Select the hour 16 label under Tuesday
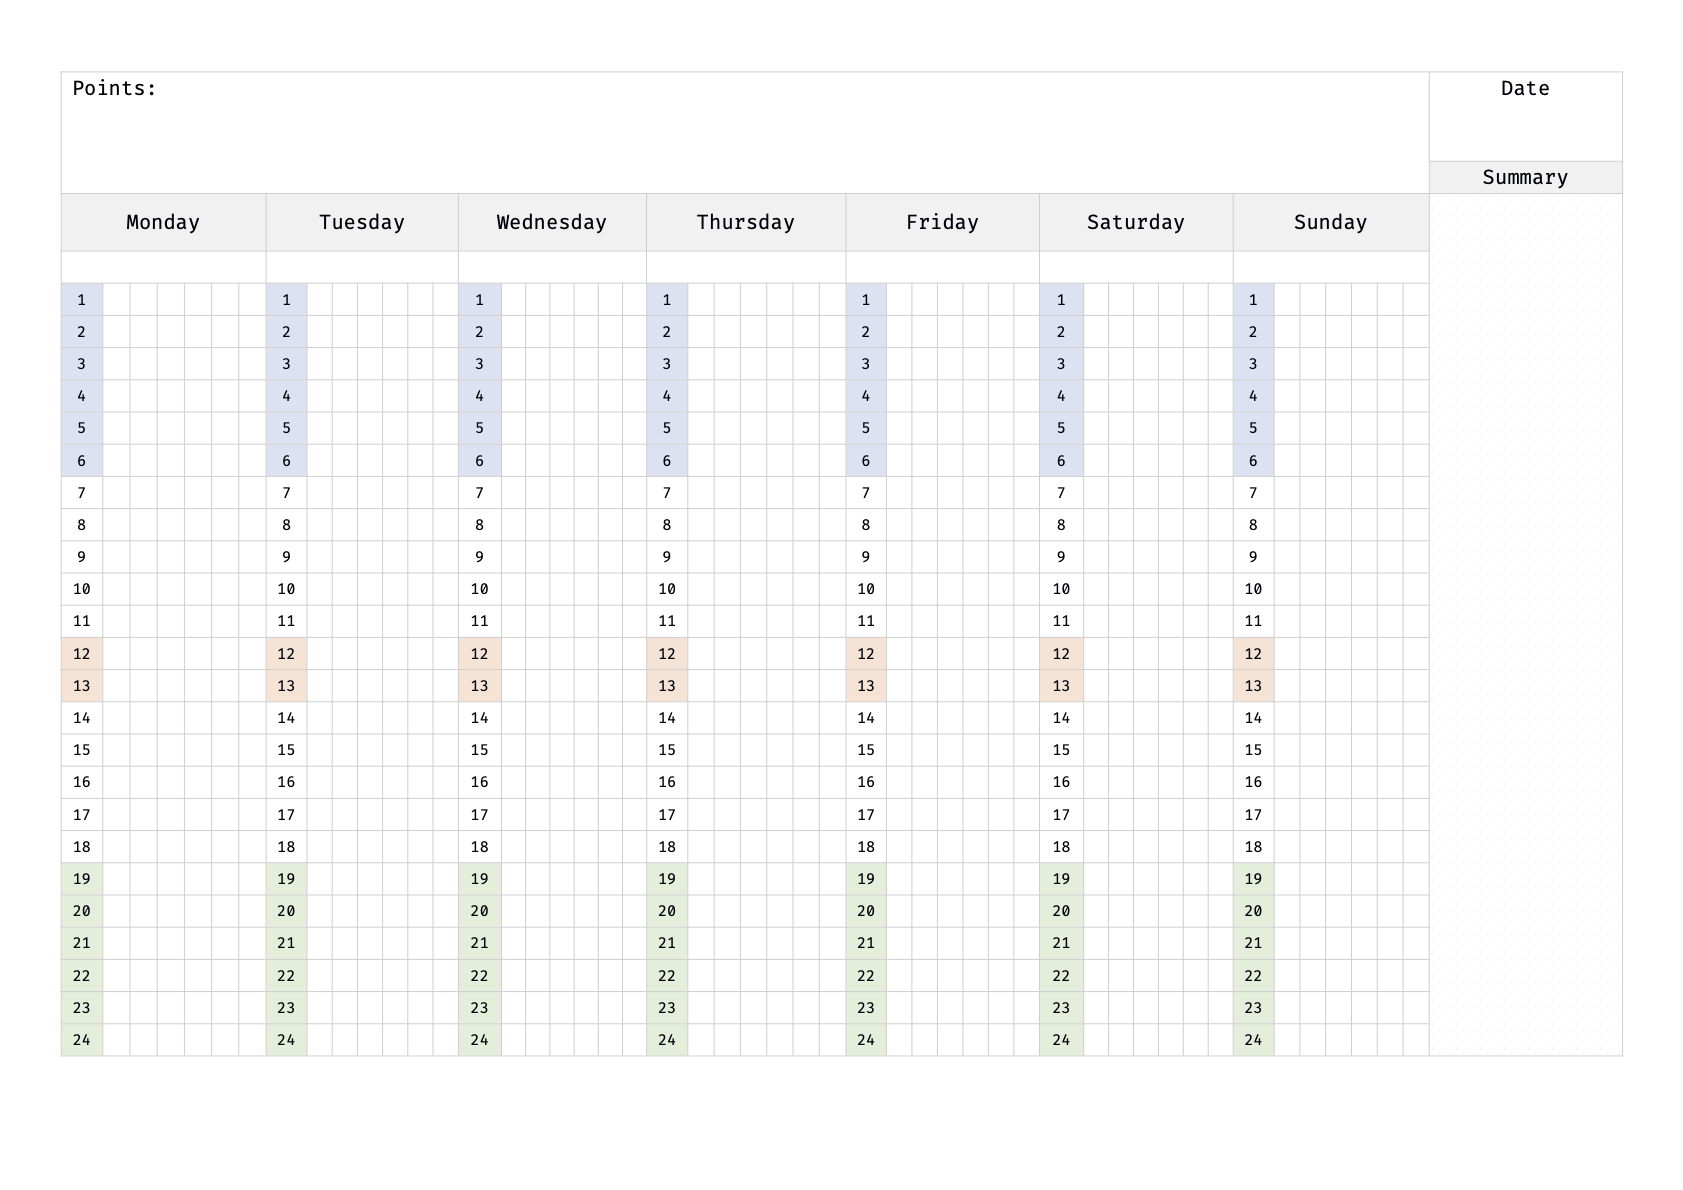1683x1190 pixels. (x=286, y=782)
